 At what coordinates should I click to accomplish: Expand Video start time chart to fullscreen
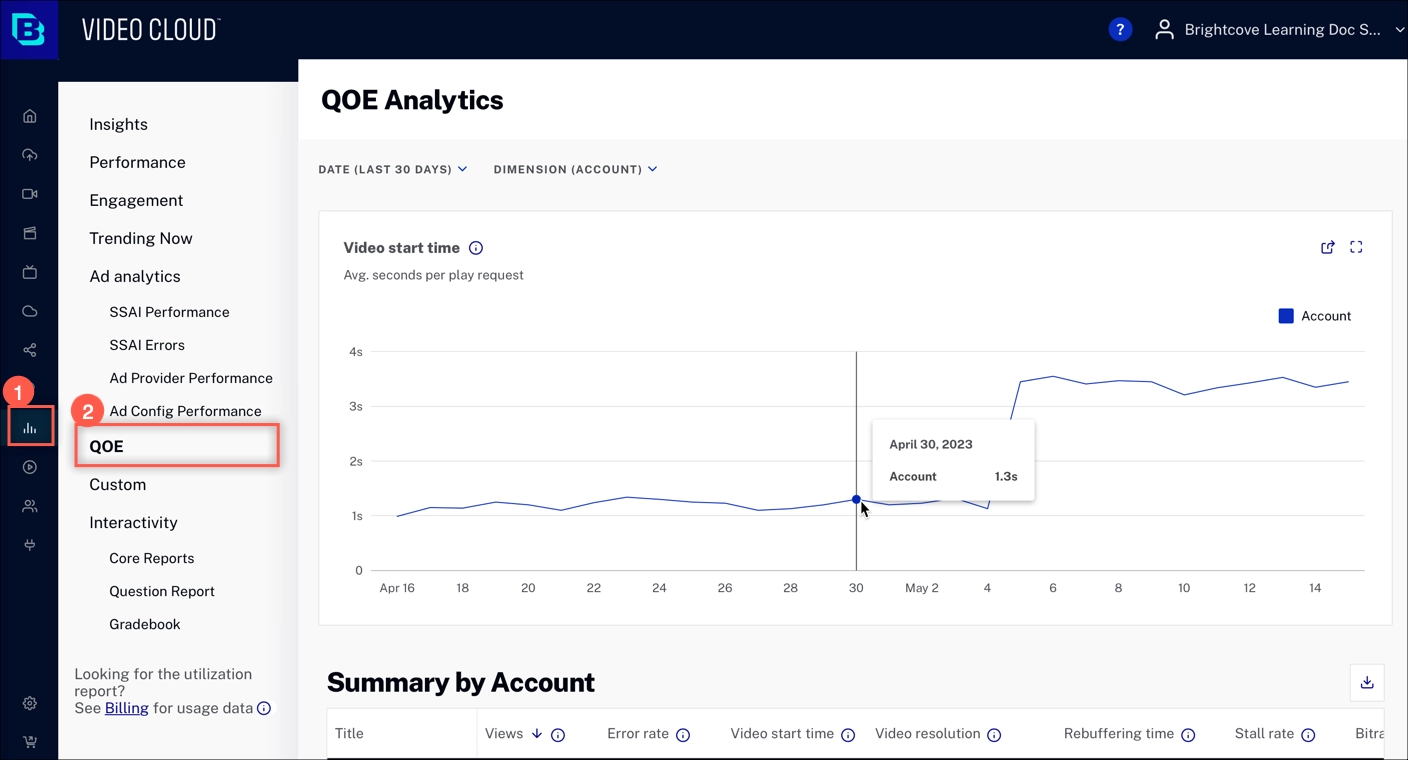(1356, 247)
